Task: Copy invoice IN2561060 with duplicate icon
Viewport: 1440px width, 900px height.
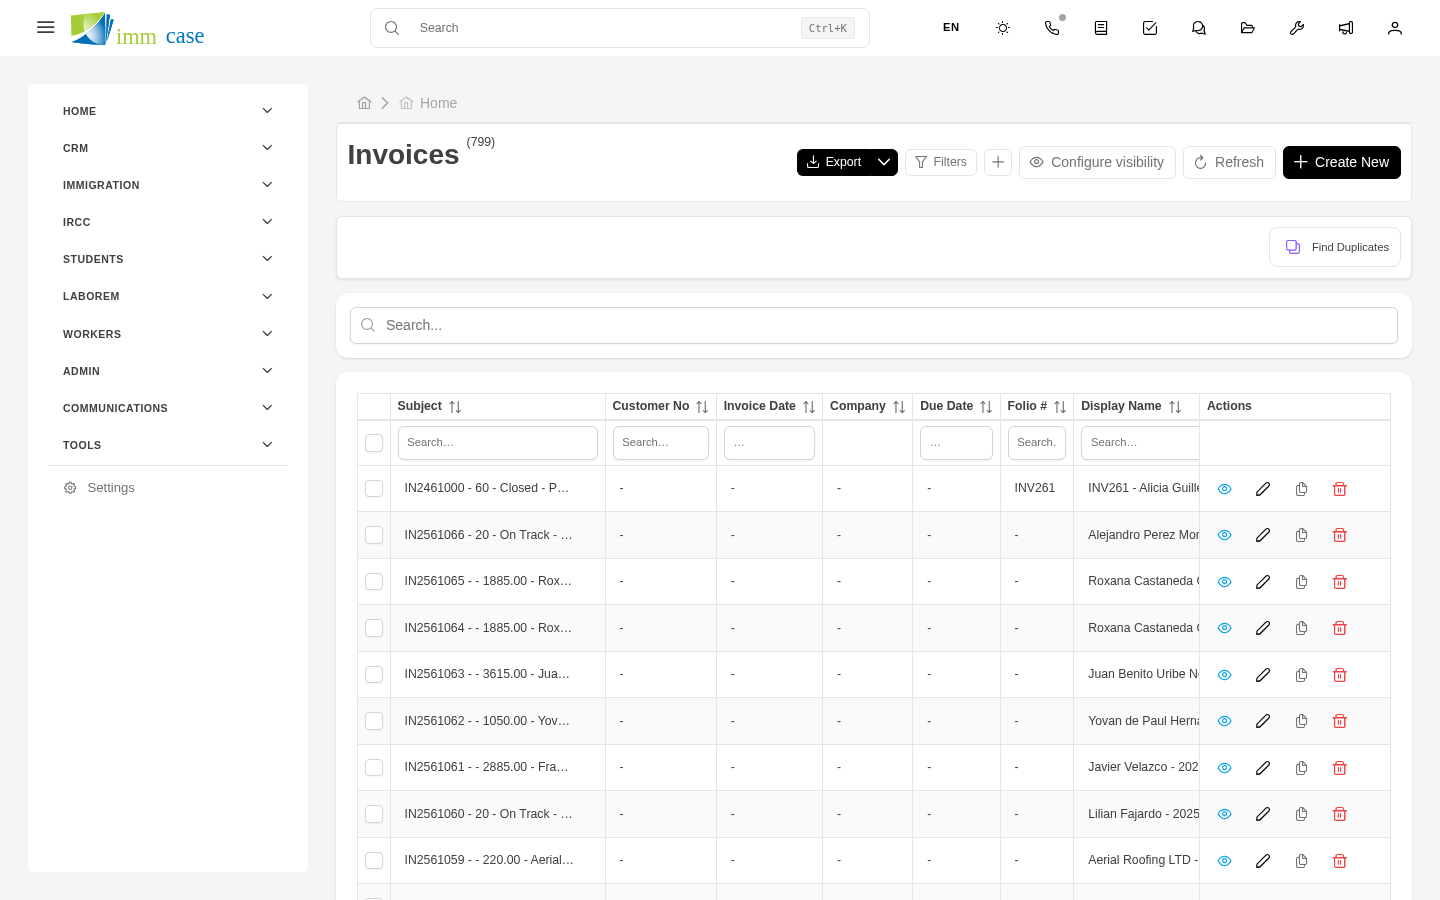Action: pyautogui.click(x=1302, y=814)
